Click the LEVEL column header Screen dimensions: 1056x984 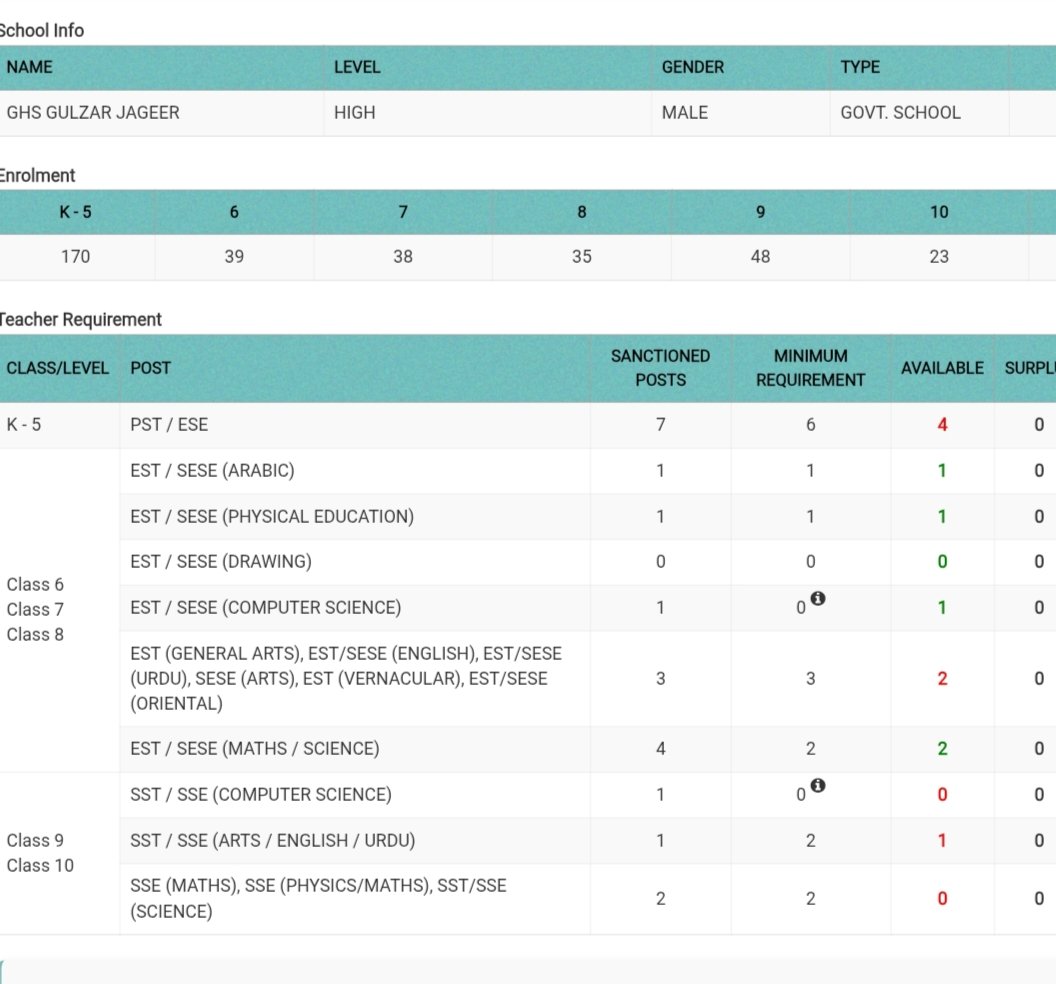point(357,67)
